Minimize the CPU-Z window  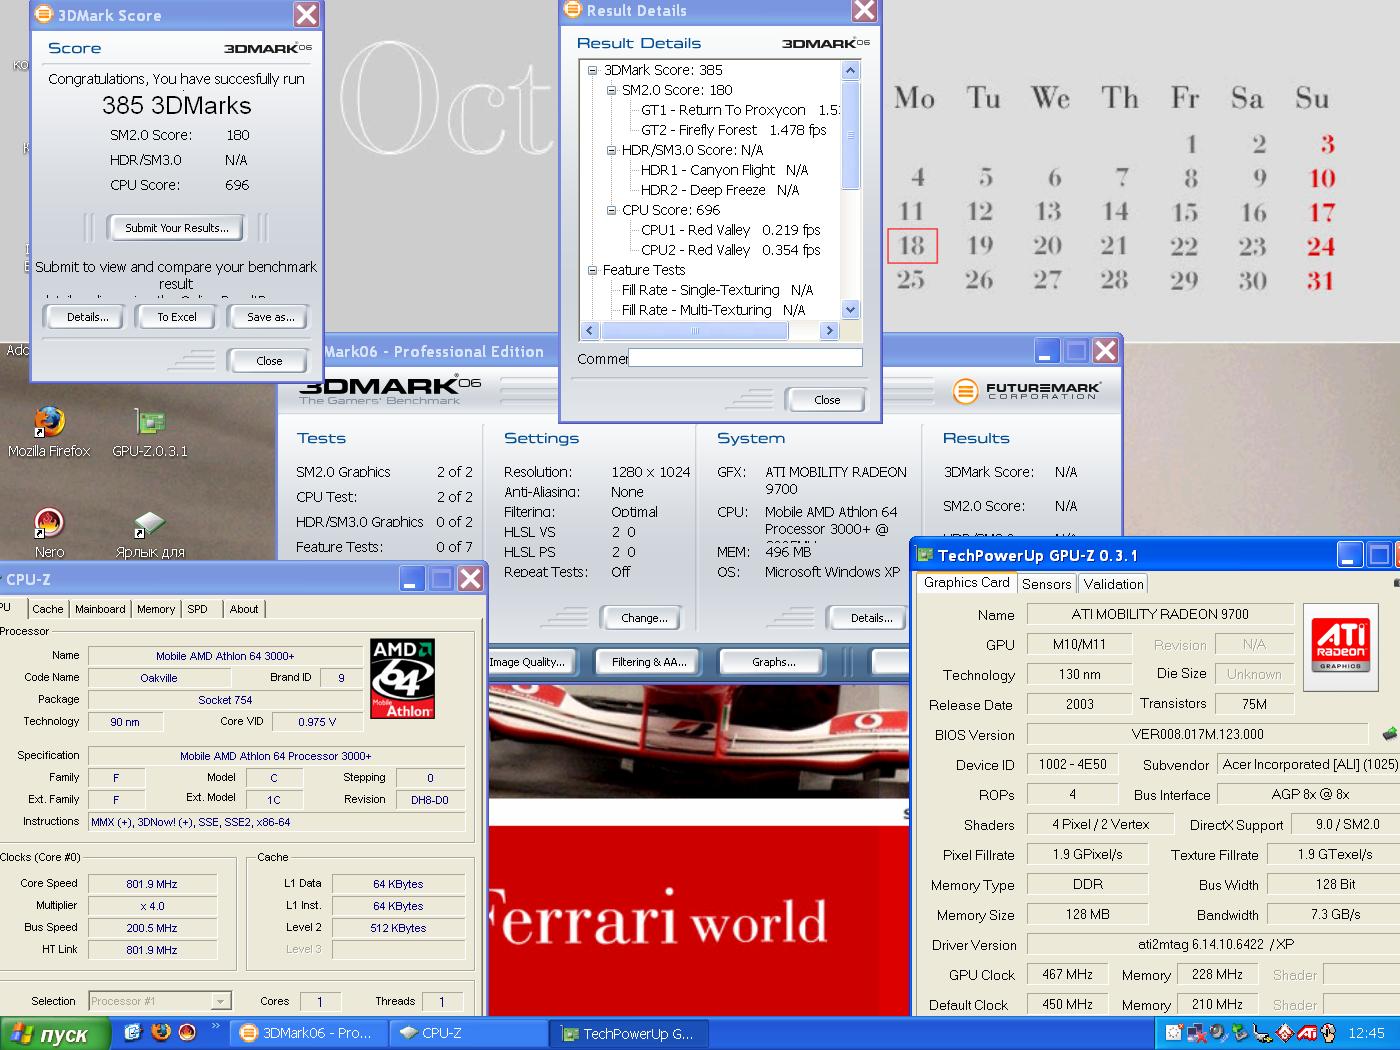click(412, 578)
